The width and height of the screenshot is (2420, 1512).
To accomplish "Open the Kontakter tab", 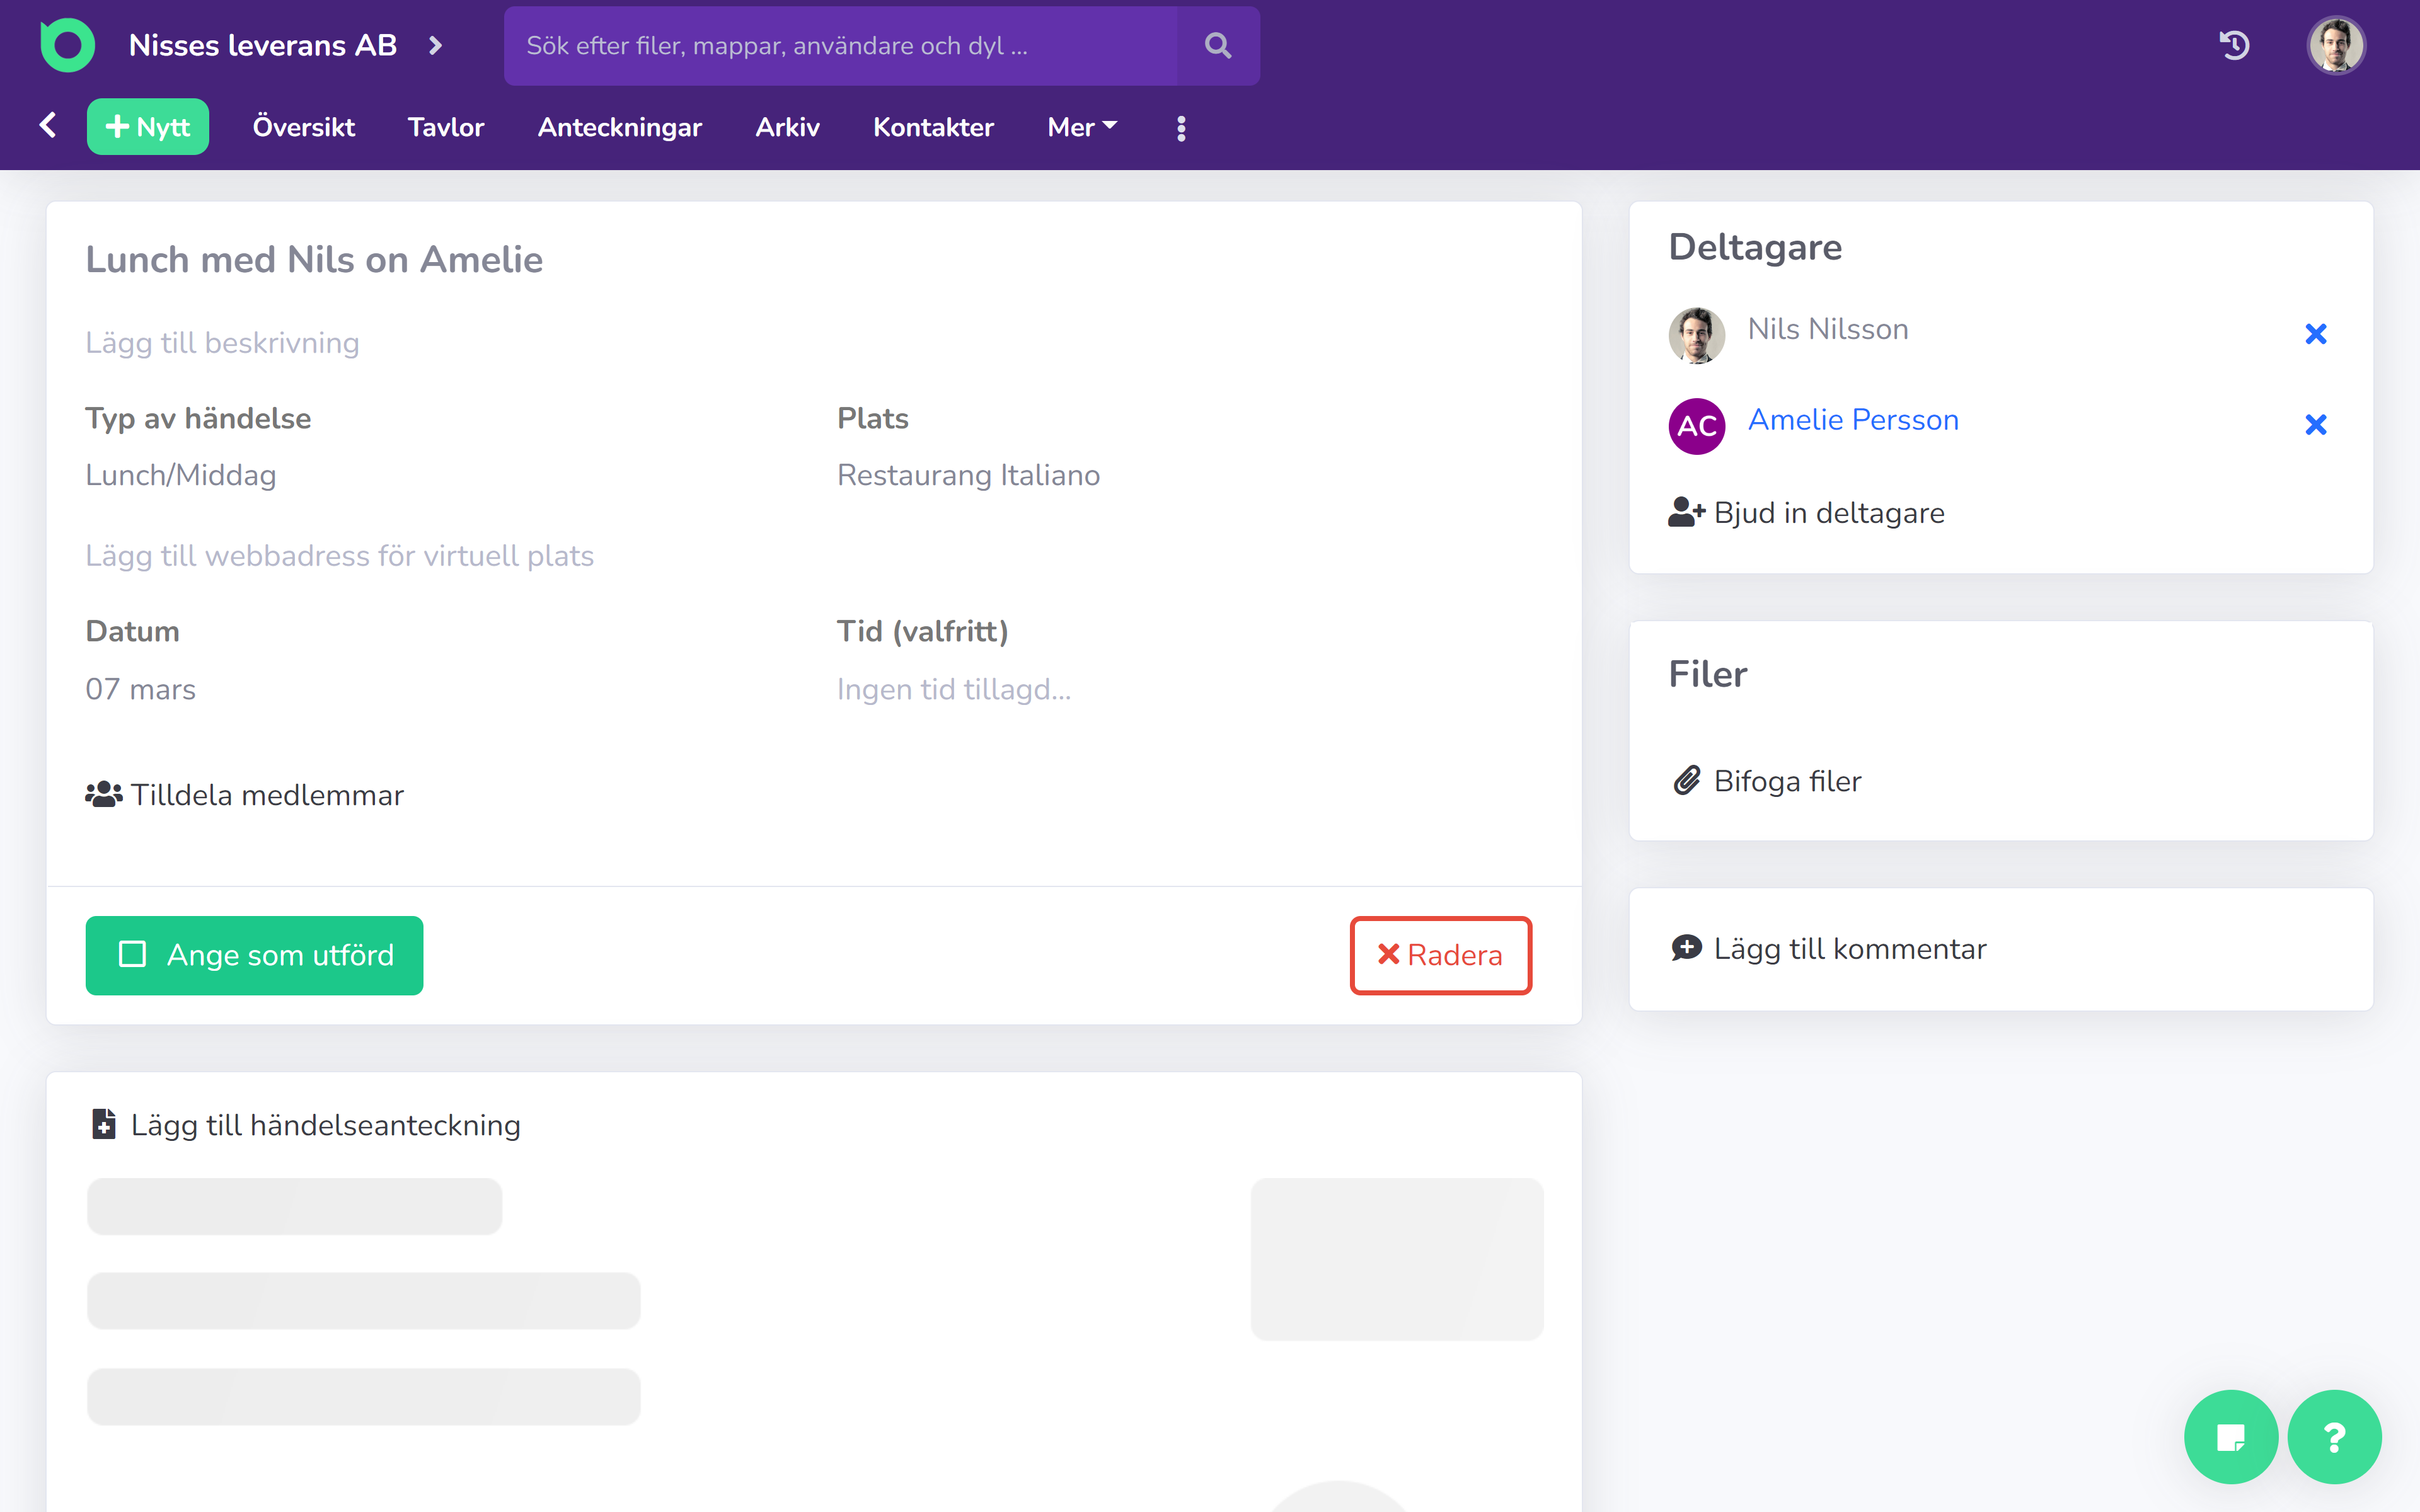I will [933, 127].
